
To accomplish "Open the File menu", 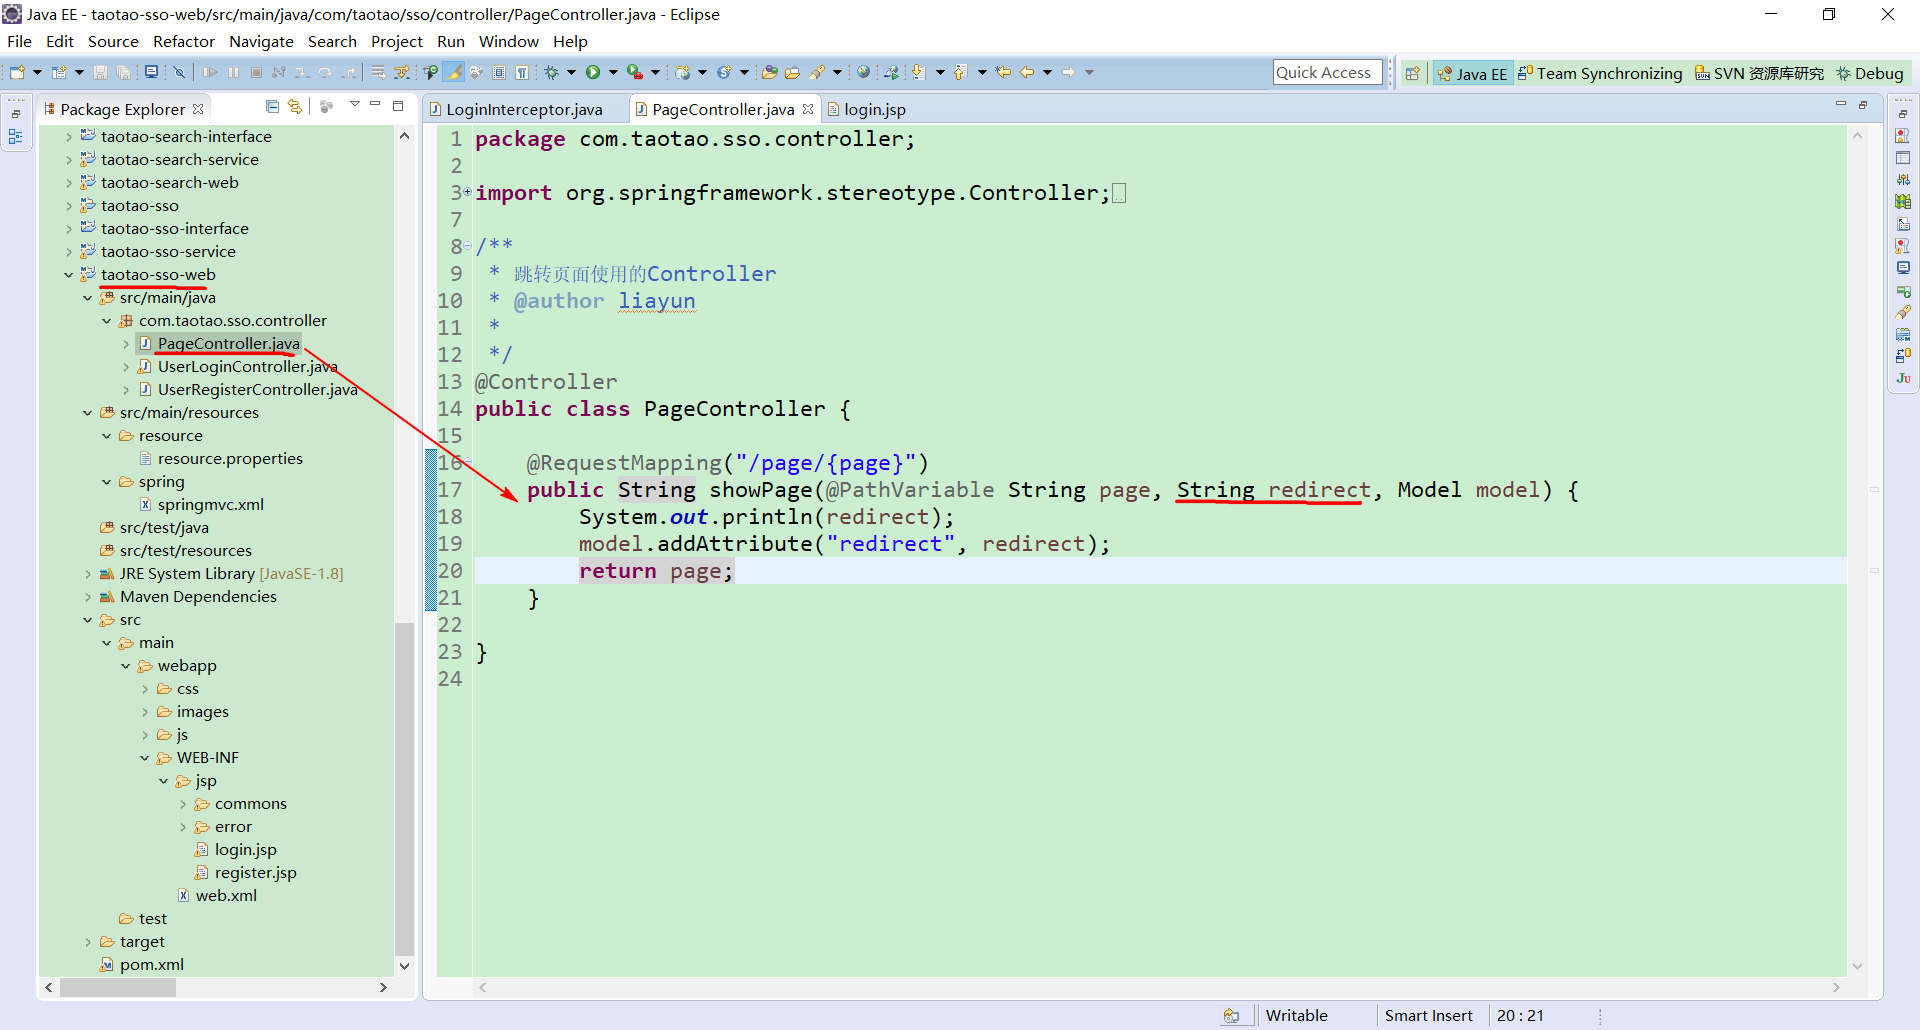I will [19, 41].
